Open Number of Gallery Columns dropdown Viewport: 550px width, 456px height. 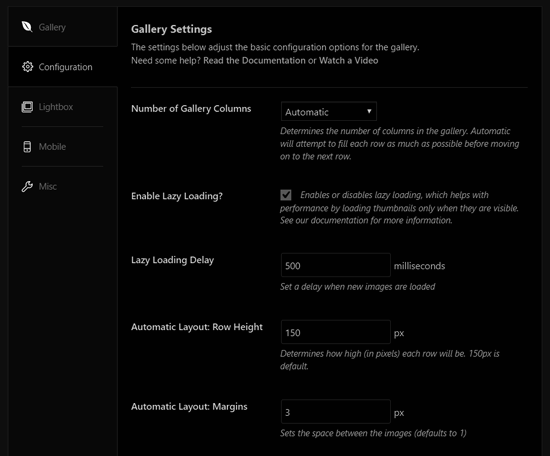[329, 112]
